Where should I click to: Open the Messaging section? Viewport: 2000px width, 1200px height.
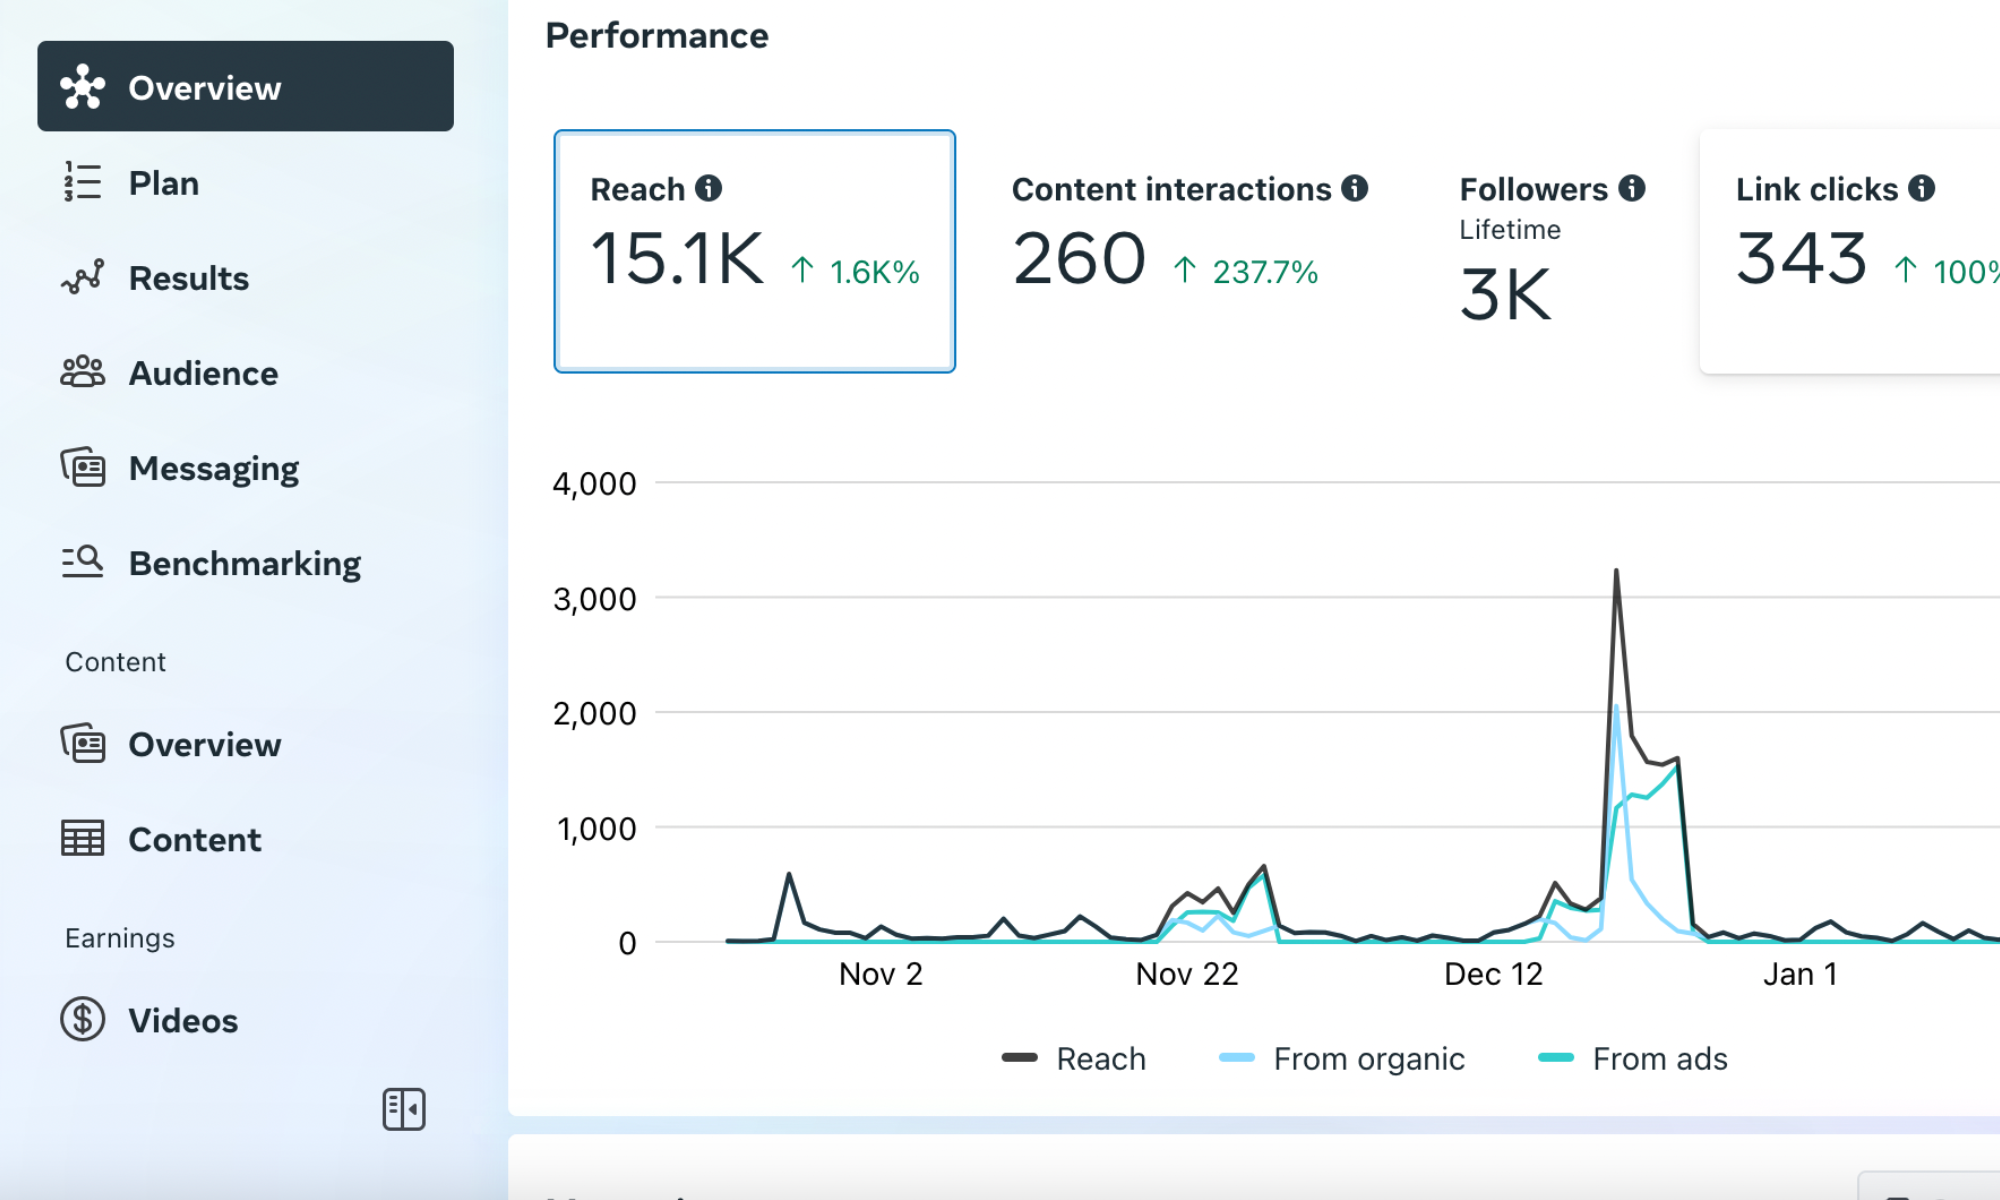[214, 468]
